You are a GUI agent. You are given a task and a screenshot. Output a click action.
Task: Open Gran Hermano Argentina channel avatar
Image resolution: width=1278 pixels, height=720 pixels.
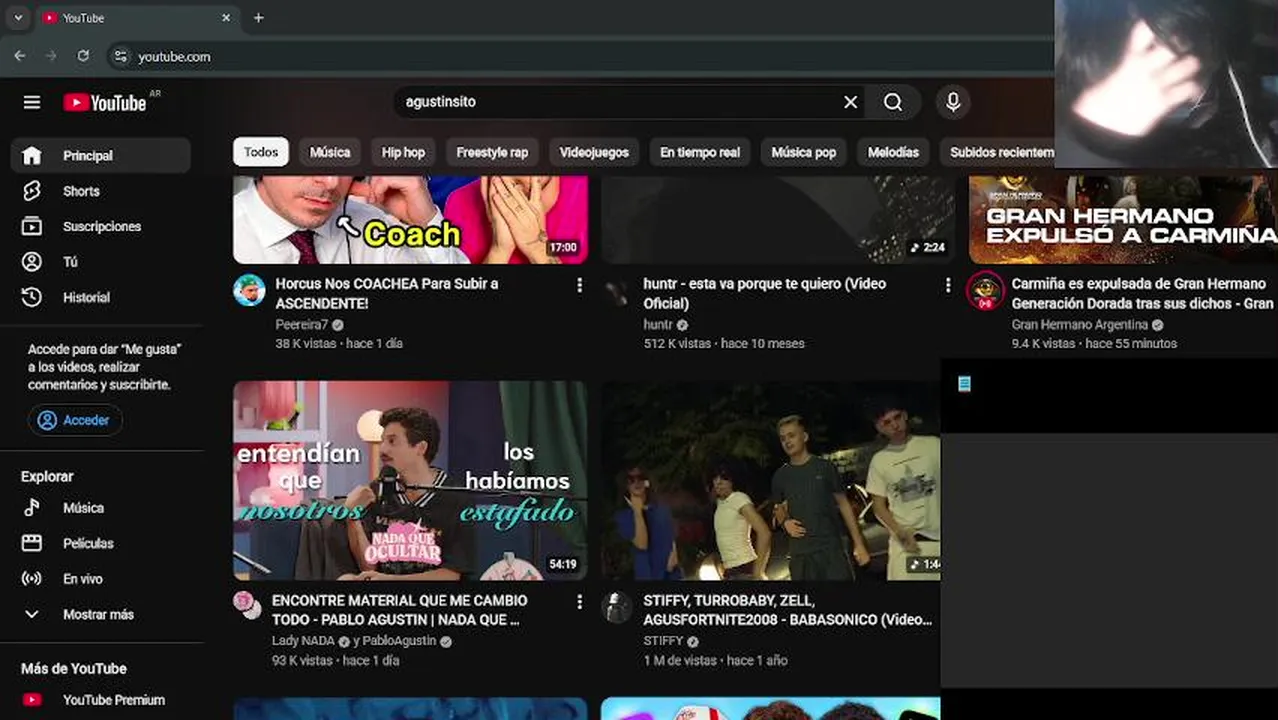click(985, 290)
